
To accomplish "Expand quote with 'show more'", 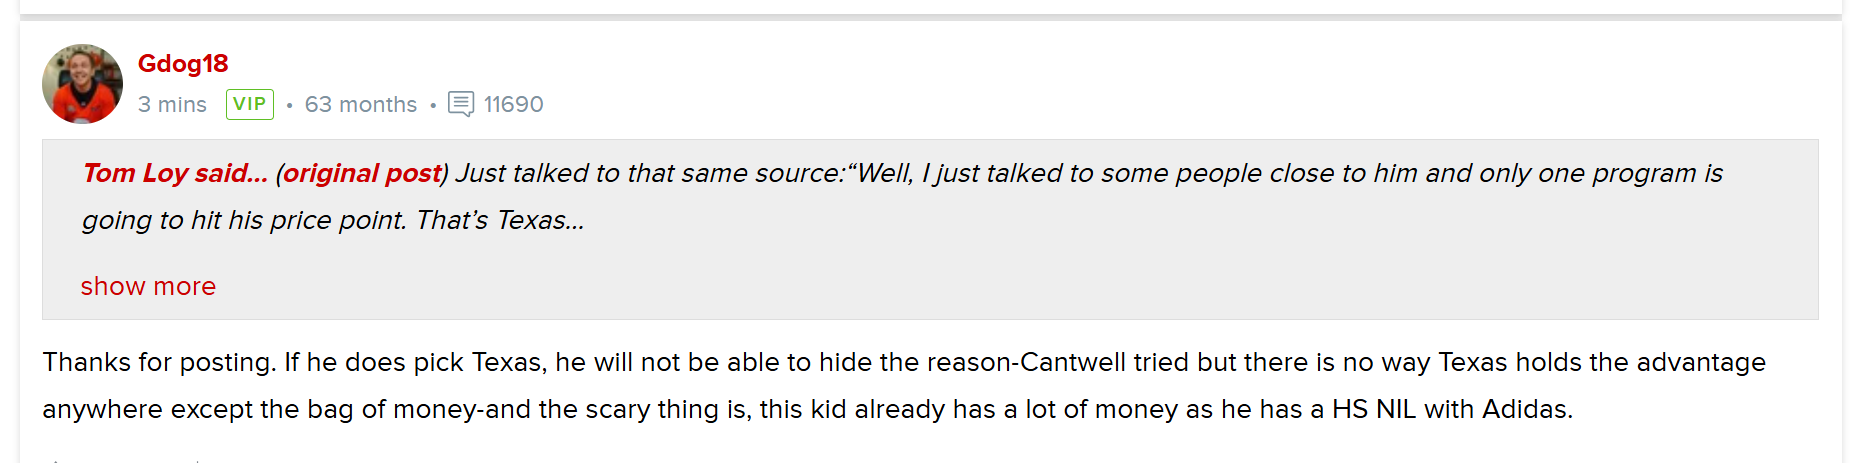I will pos(148,286).
